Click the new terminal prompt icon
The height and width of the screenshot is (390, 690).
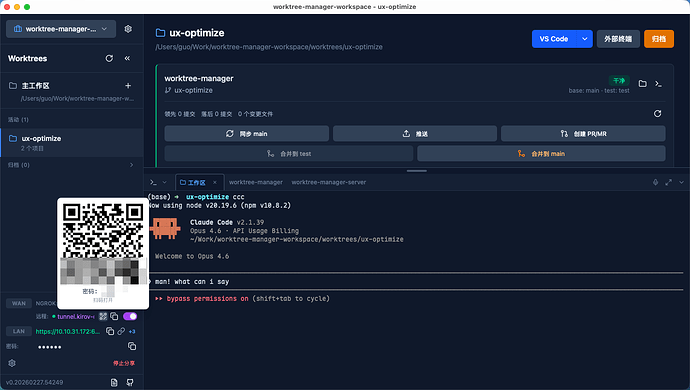[153, 182]
